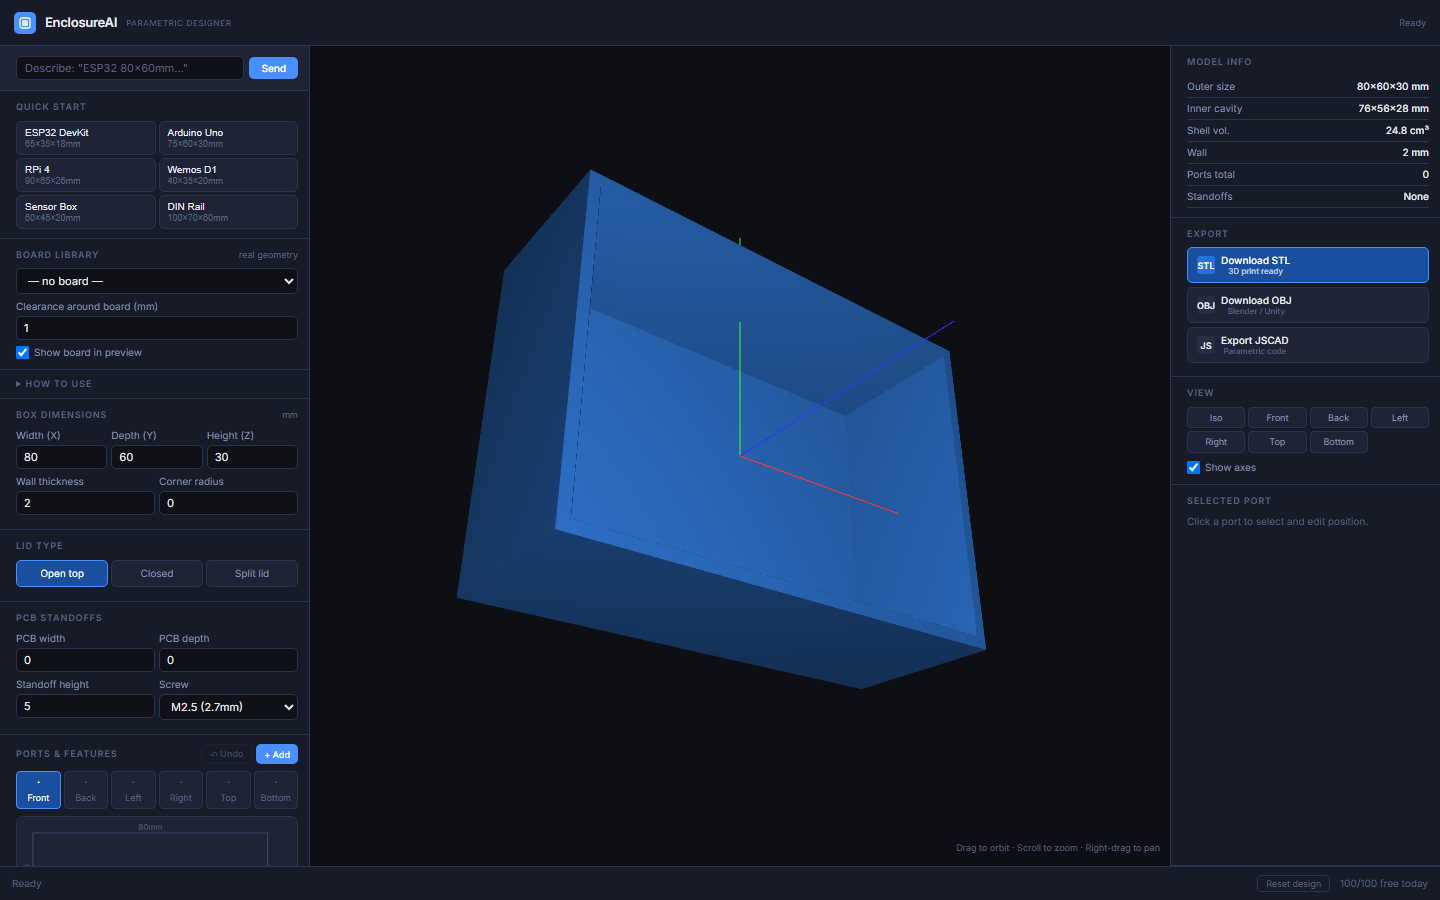Set view to Left
This screenshot has height=900, width=1440.
[x=1400, y=418]
